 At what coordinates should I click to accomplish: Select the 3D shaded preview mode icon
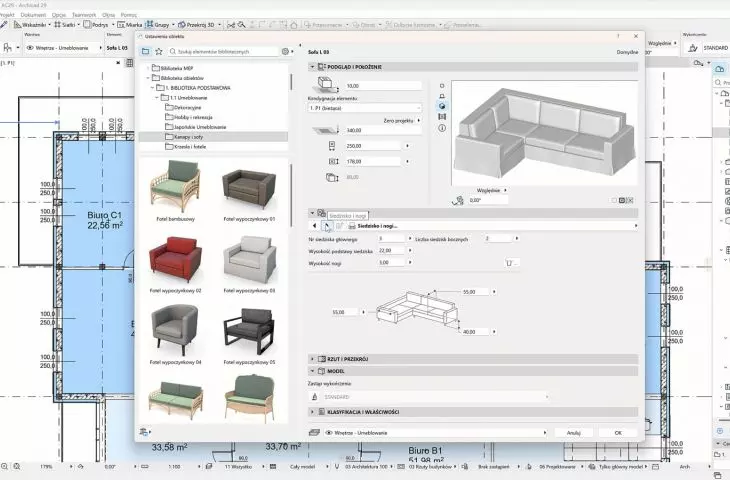tap(442, 106)
